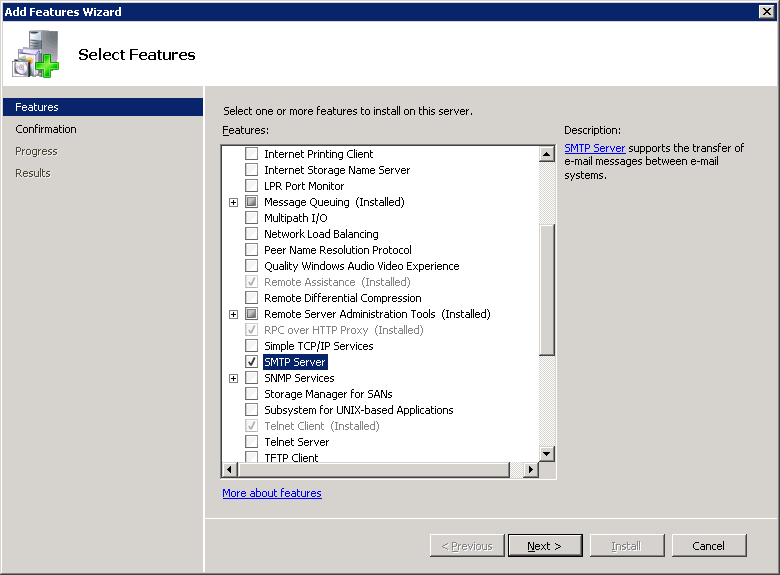Viewport: 780px width, 575px height.
Task: Enable the Telnet Server checkbox
Action: pyautogui.click(x=252, y=442)
